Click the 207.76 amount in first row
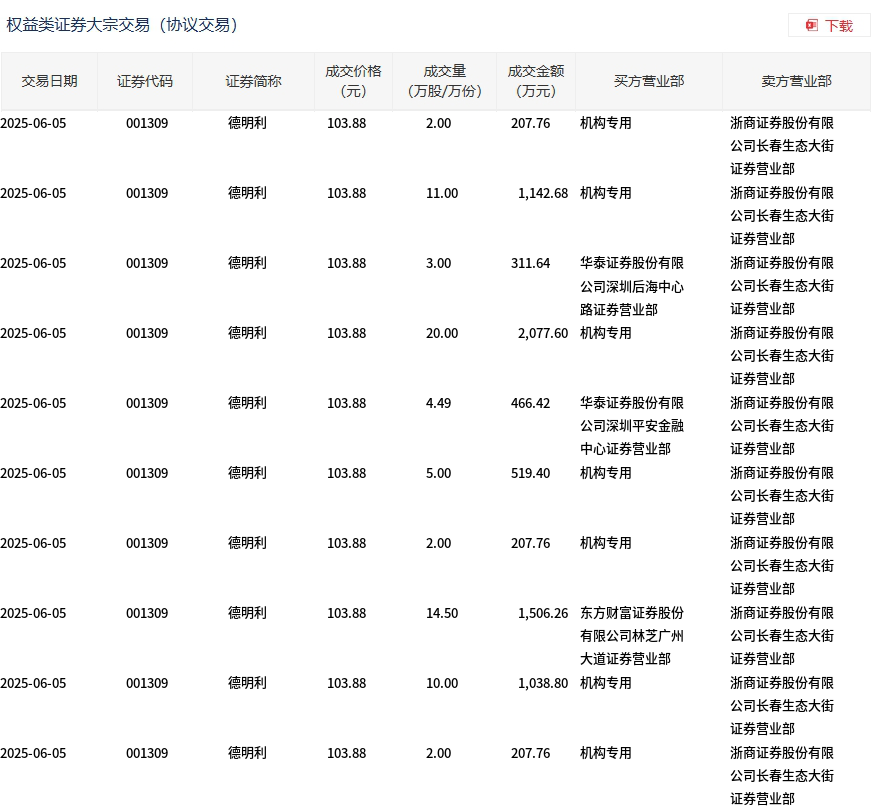This screenshot has height=812, width=872. (531, 123)
